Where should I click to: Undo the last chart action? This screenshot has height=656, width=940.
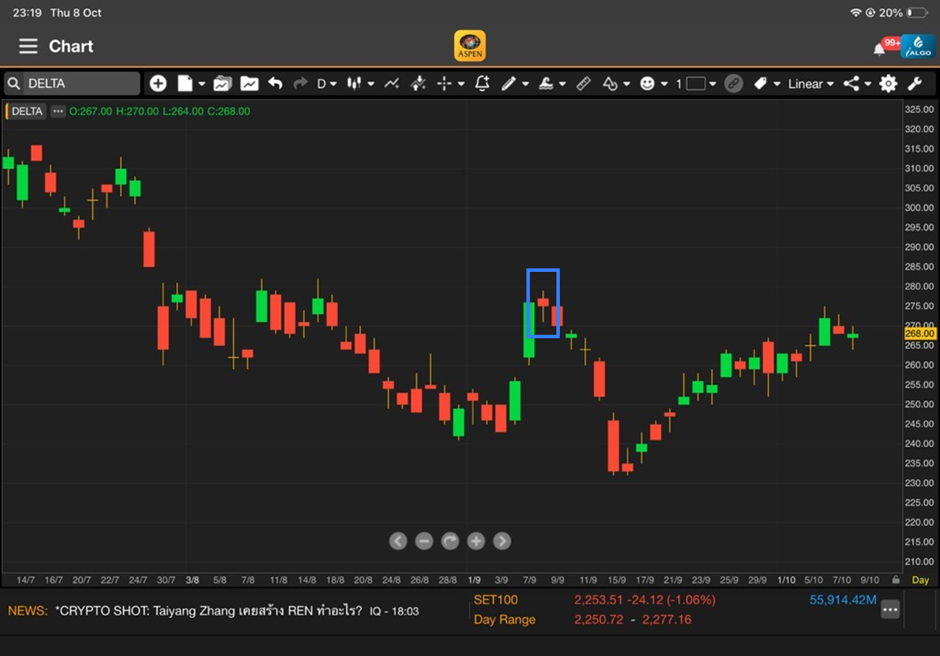pos(275,83)
